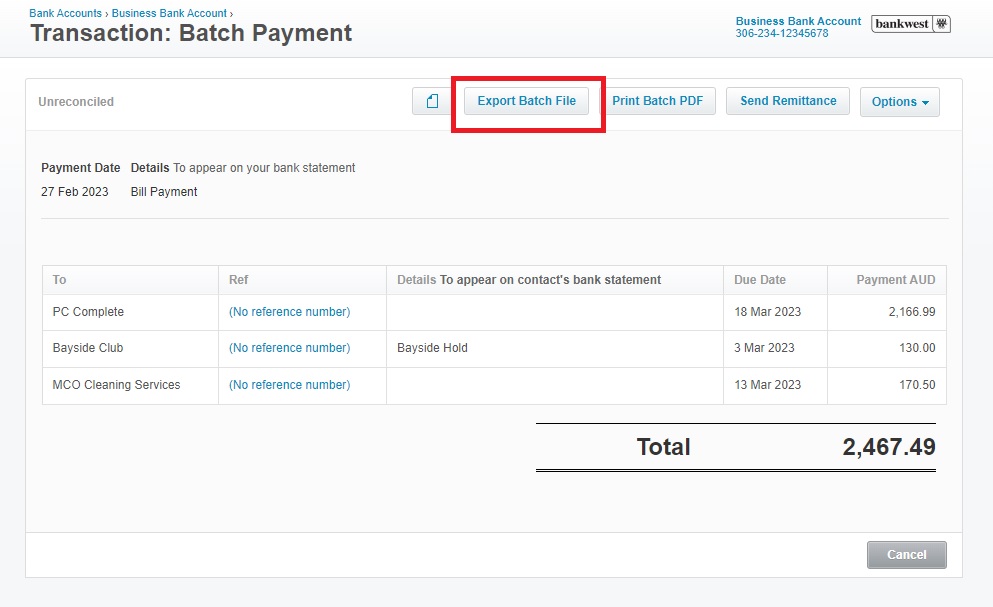Click the Bill Payment details text
993x607 pixels.
(164, 192)
